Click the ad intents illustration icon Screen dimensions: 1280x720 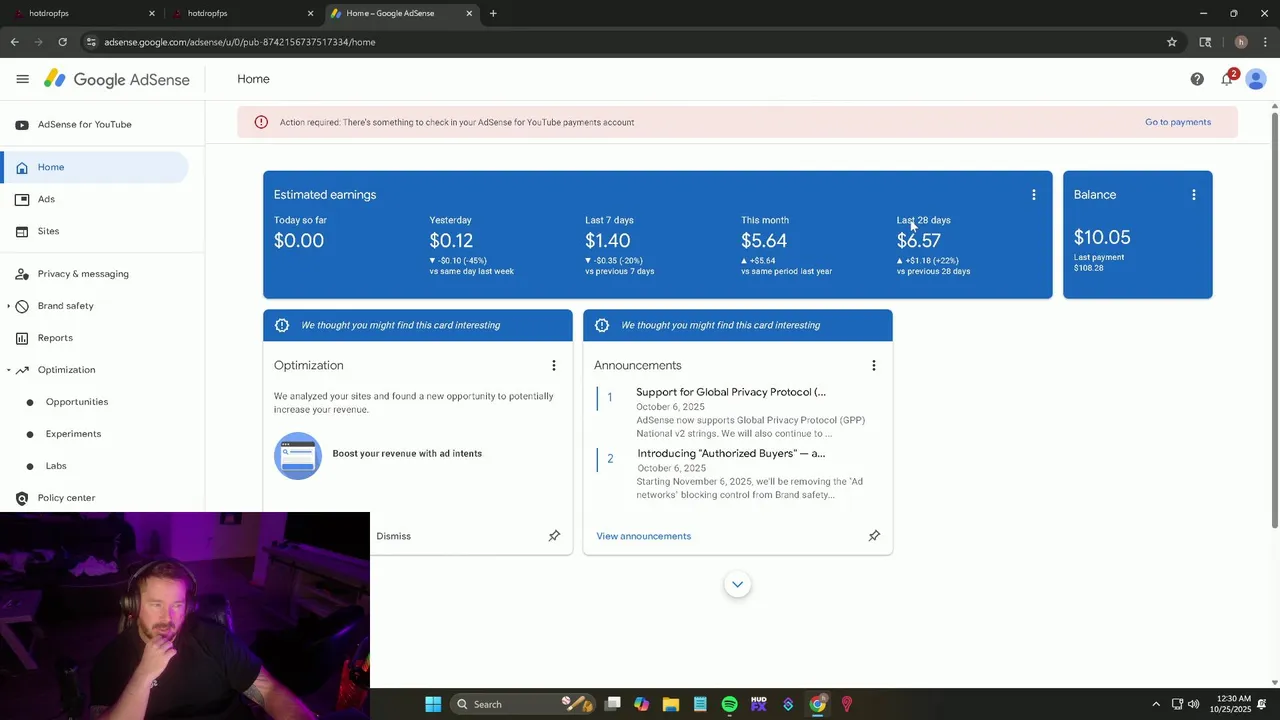coord(297,456)
